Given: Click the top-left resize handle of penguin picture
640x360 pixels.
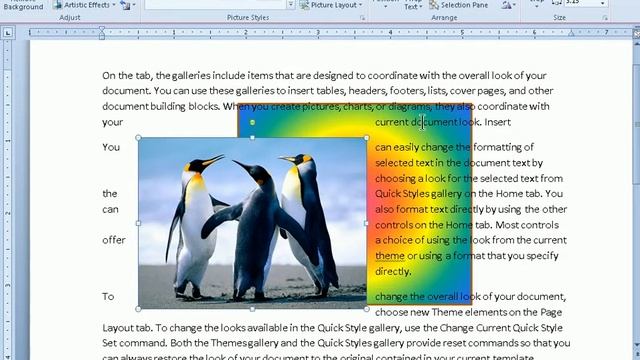Looking at the screenshot, I should click(x=138, y=138).
